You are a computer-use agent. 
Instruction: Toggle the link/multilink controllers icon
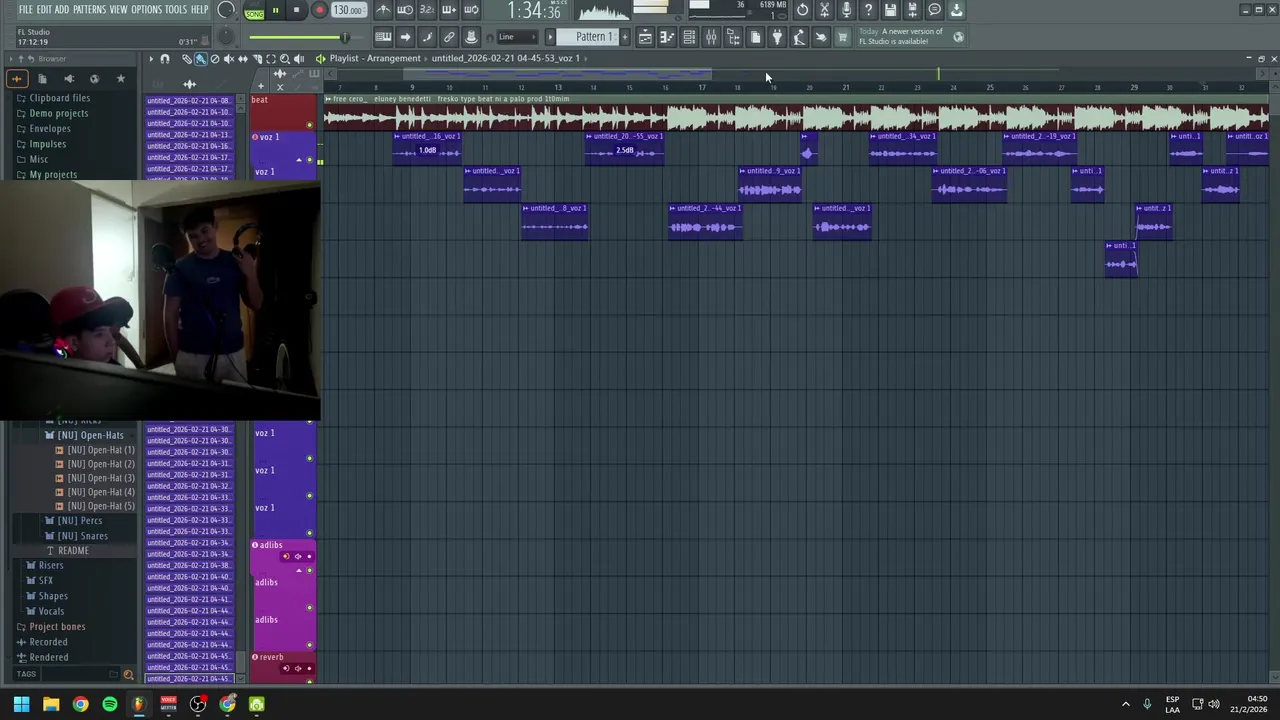click(449, 37)
